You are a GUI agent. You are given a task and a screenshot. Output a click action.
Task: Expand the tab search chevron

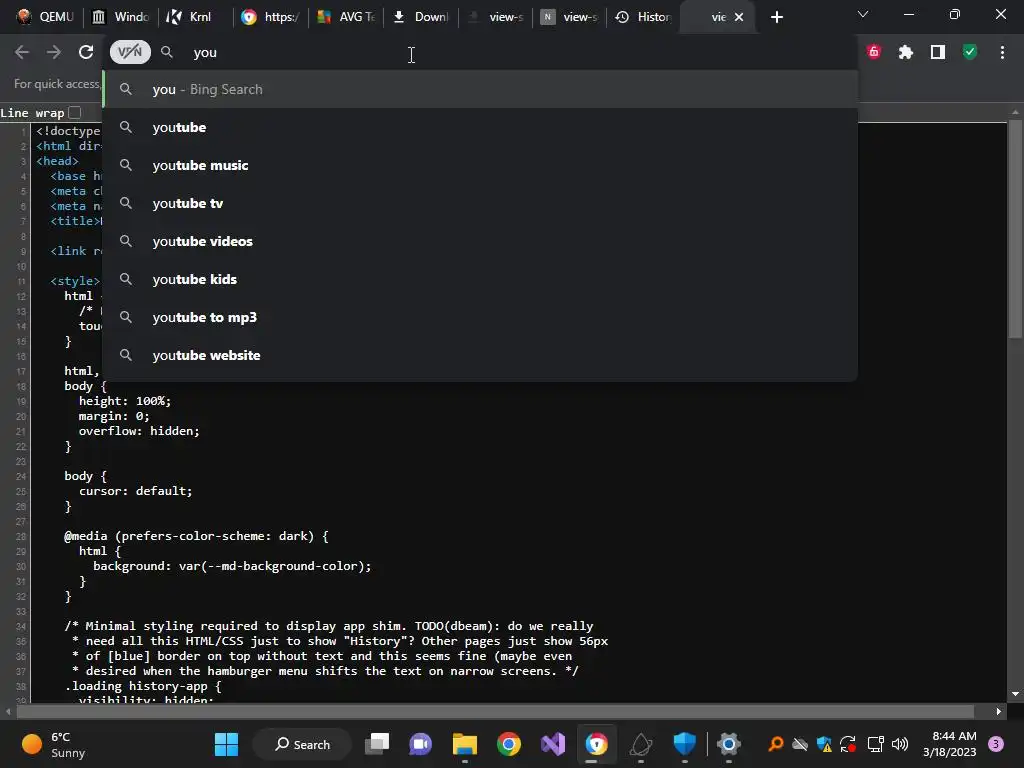click(x=863, y=14)
